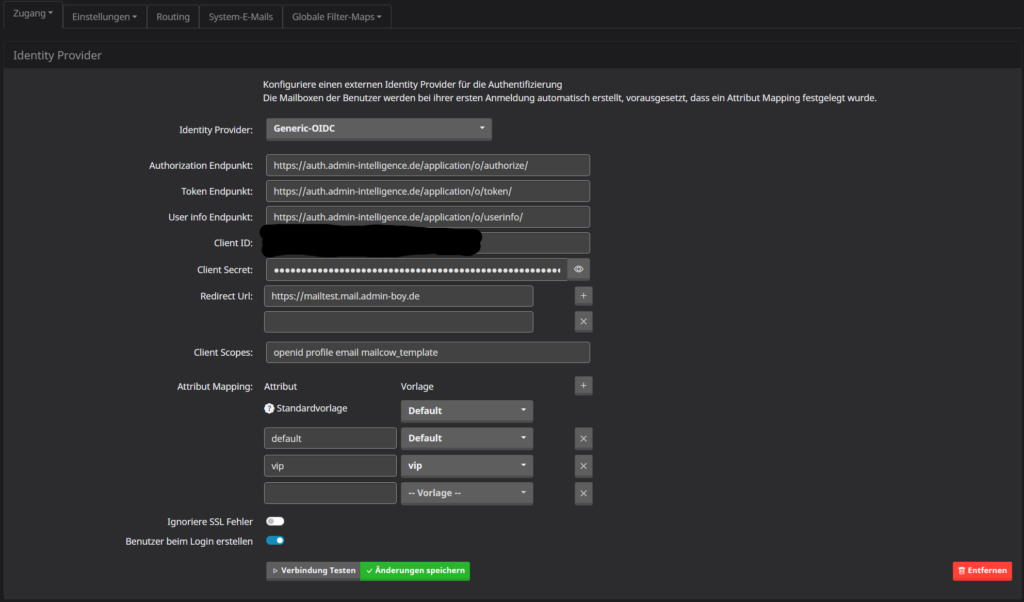
Task: Click into the Client Scopes field
Action: pyautogui.click(x=428, y=352)
